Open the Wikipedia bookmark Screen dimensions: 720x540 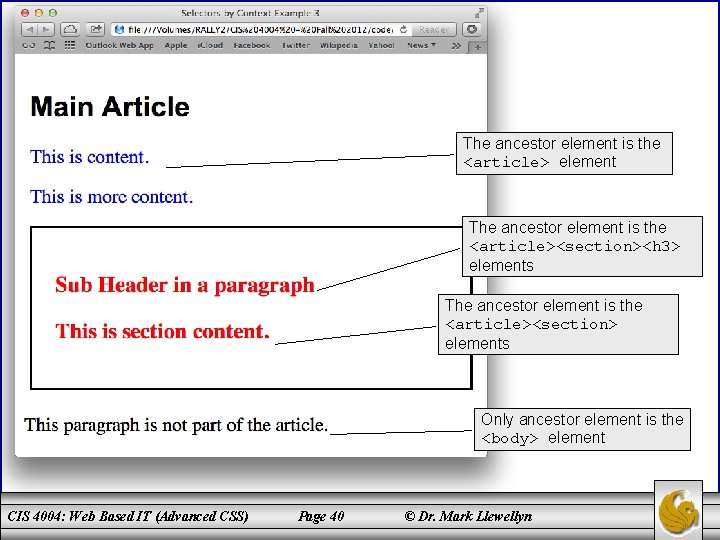[x=339, y=45]
